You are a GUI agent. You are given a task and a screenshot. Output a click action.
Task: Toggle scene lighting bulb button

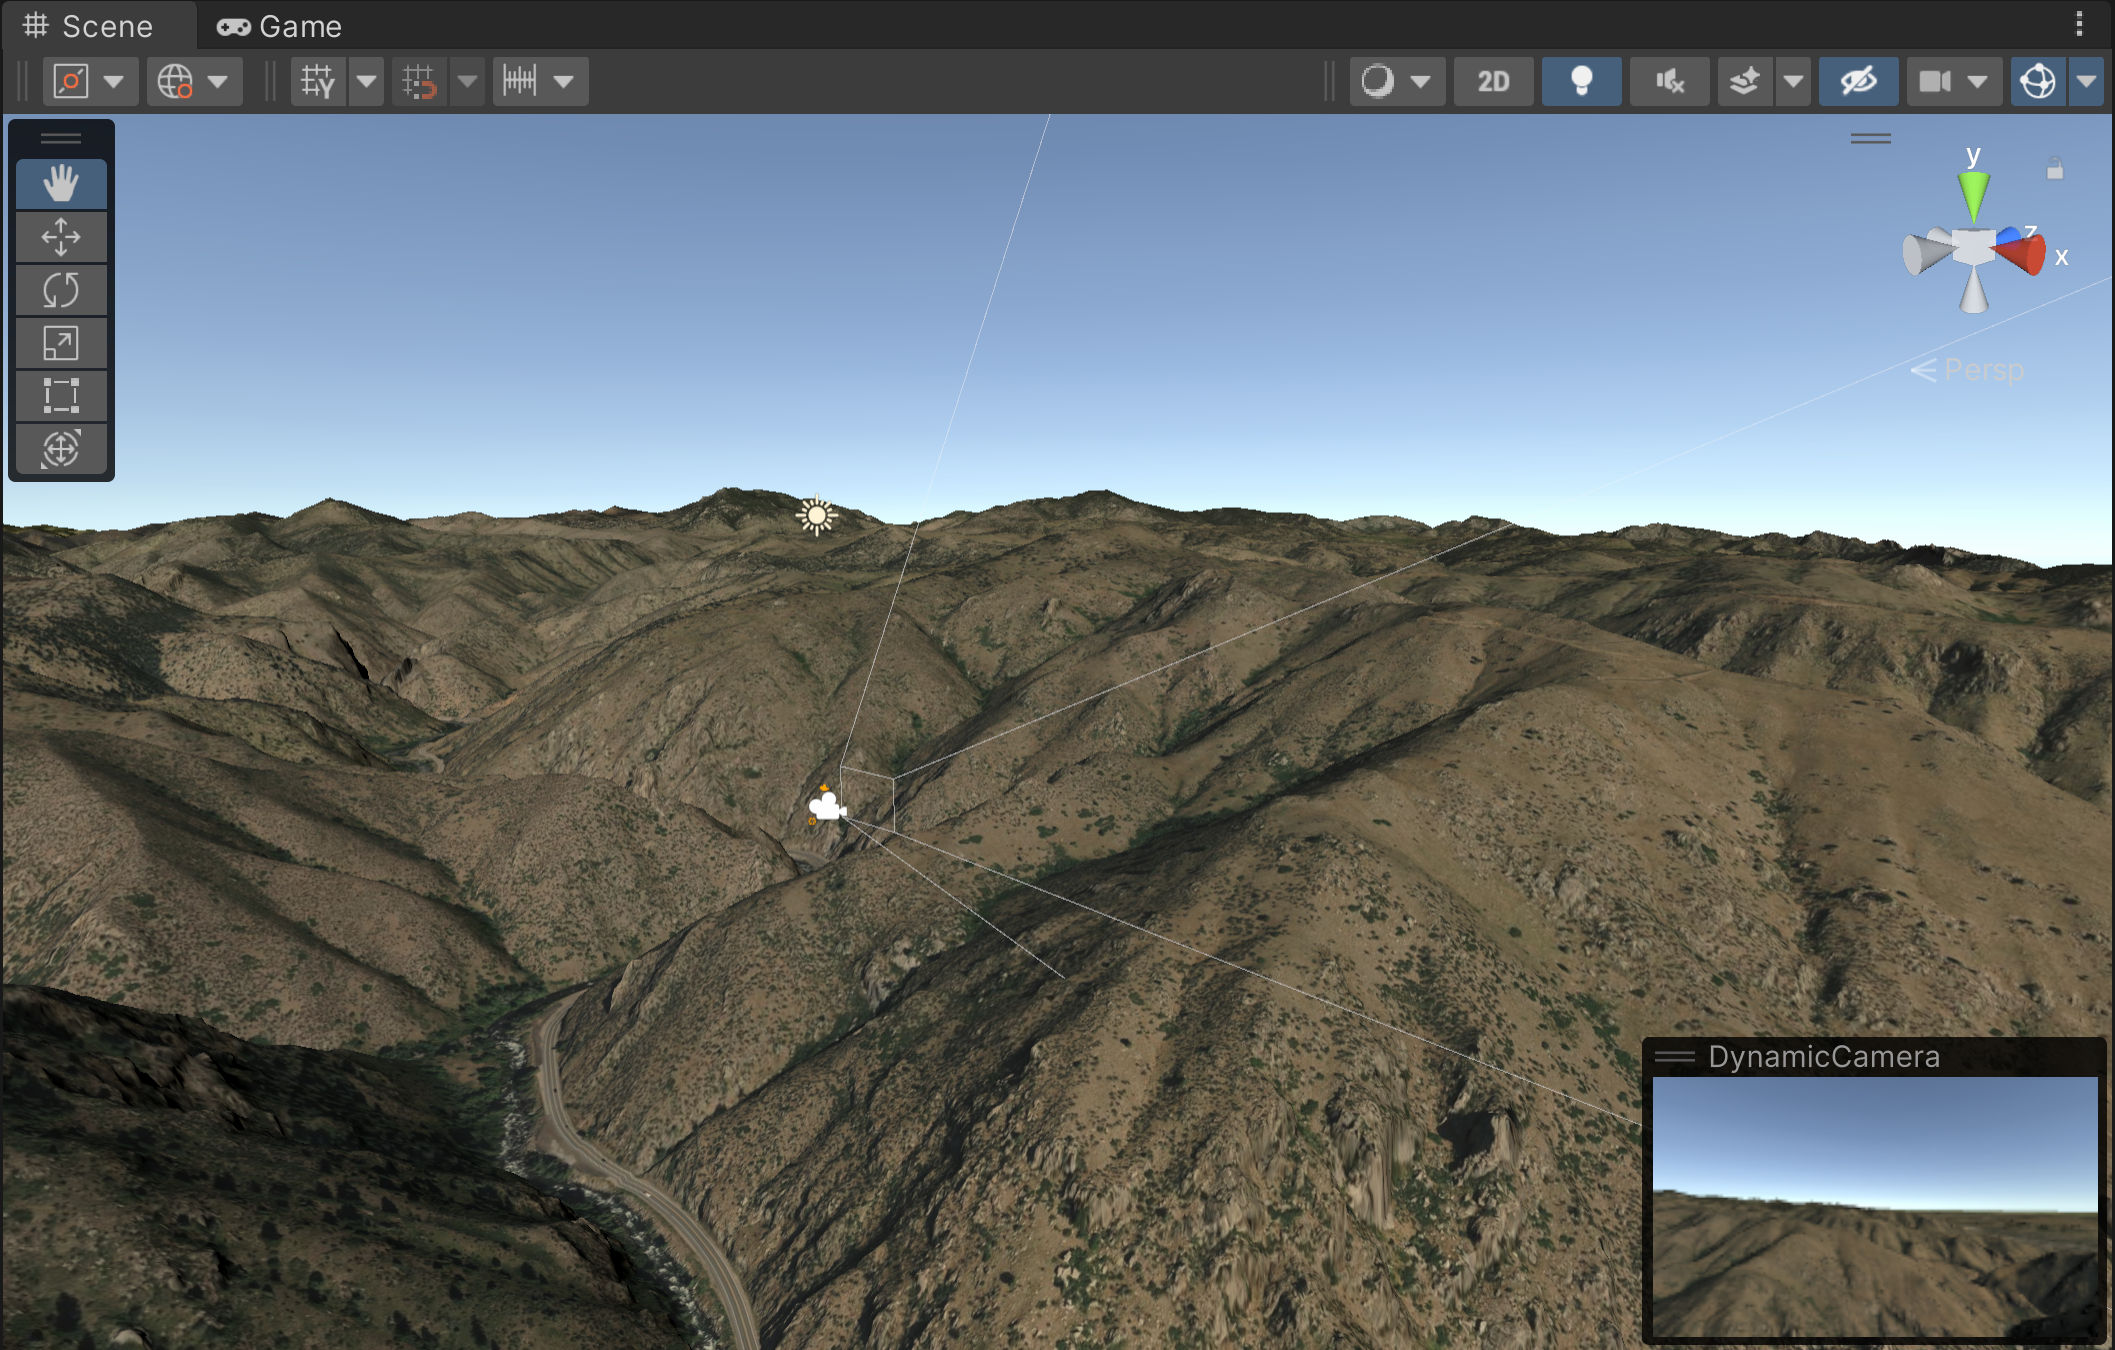(1581, 81)
